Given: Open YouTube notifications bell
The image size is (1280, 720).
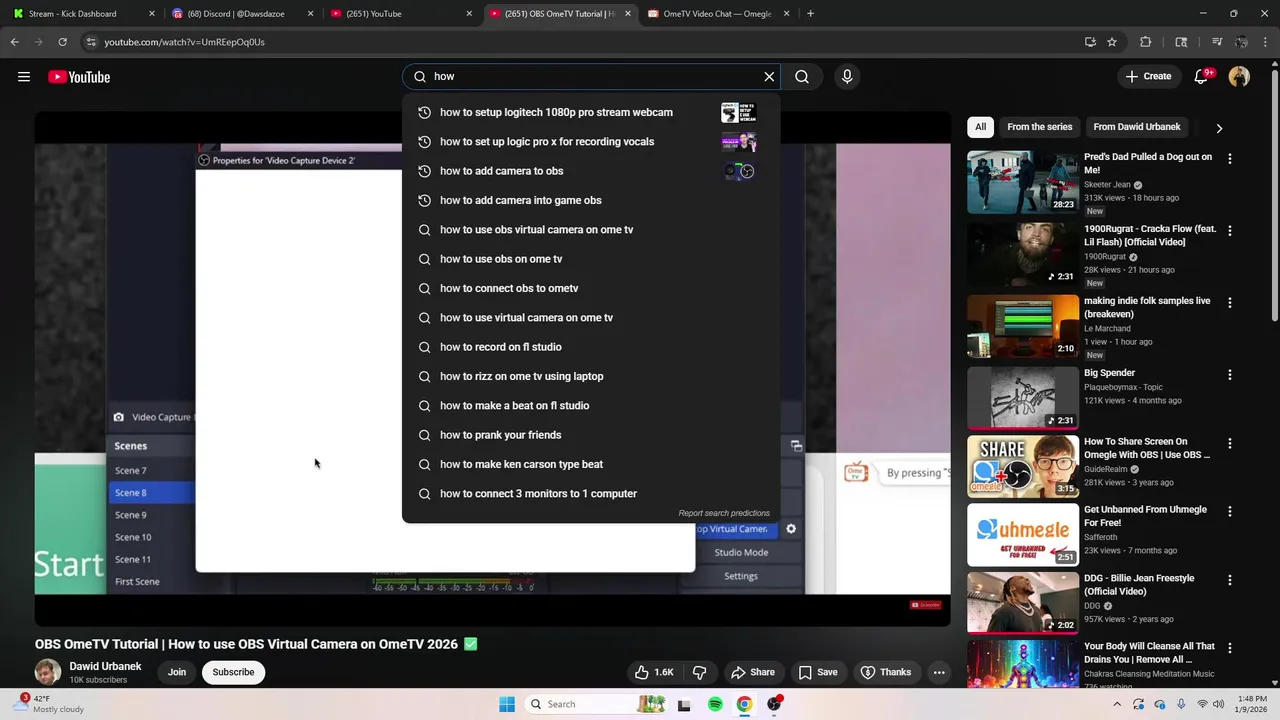Looking at the screenshot, I should [1202, 77].
